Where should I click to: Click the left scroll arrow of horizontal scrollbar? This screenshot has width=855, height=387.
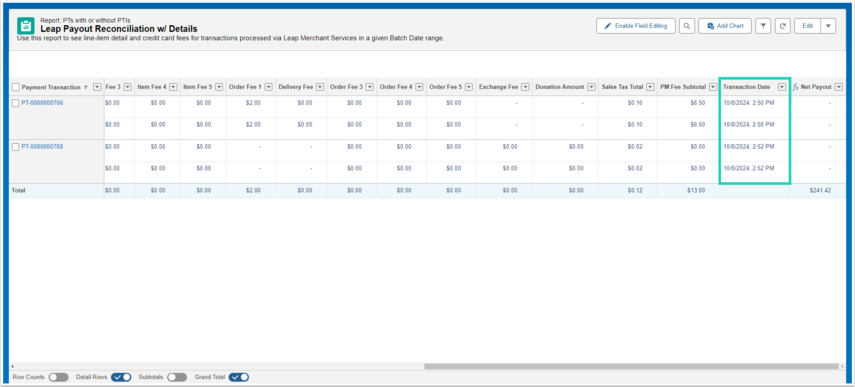[x=12, y=366]
